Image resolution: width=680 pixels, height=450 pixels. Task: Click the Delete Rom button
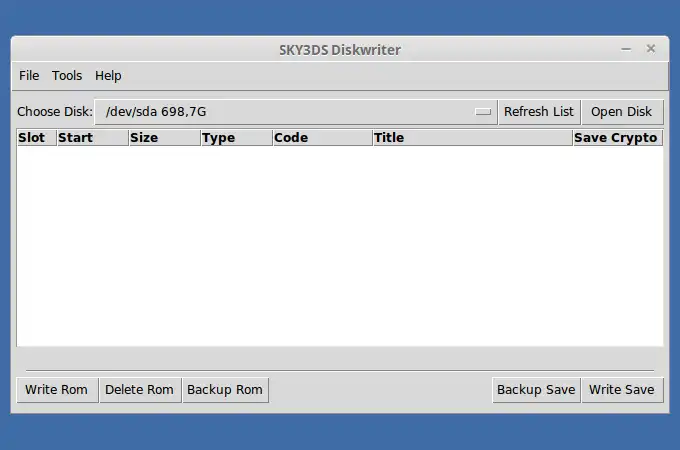click(140, 390)
